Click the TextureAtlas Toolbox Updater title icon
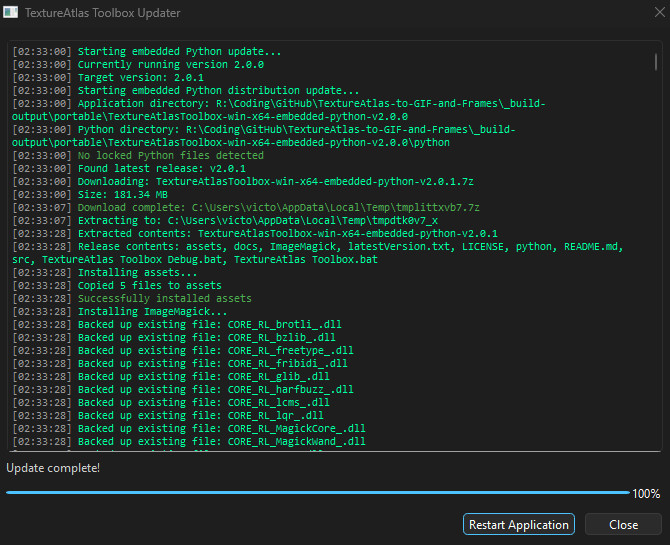 point(11,12)
